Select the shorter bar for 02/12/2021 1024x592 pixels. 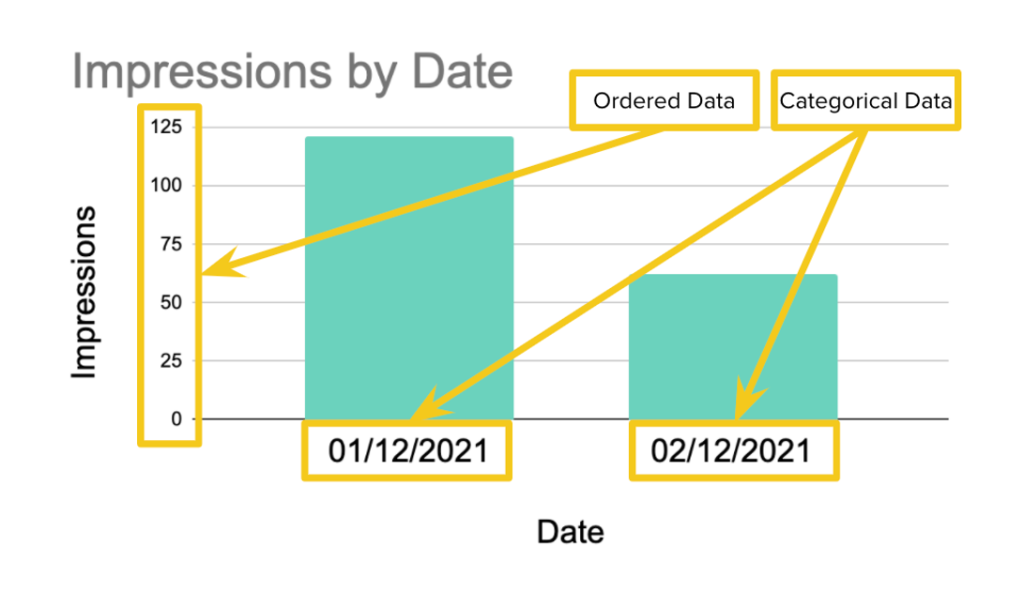pos(733,346)
